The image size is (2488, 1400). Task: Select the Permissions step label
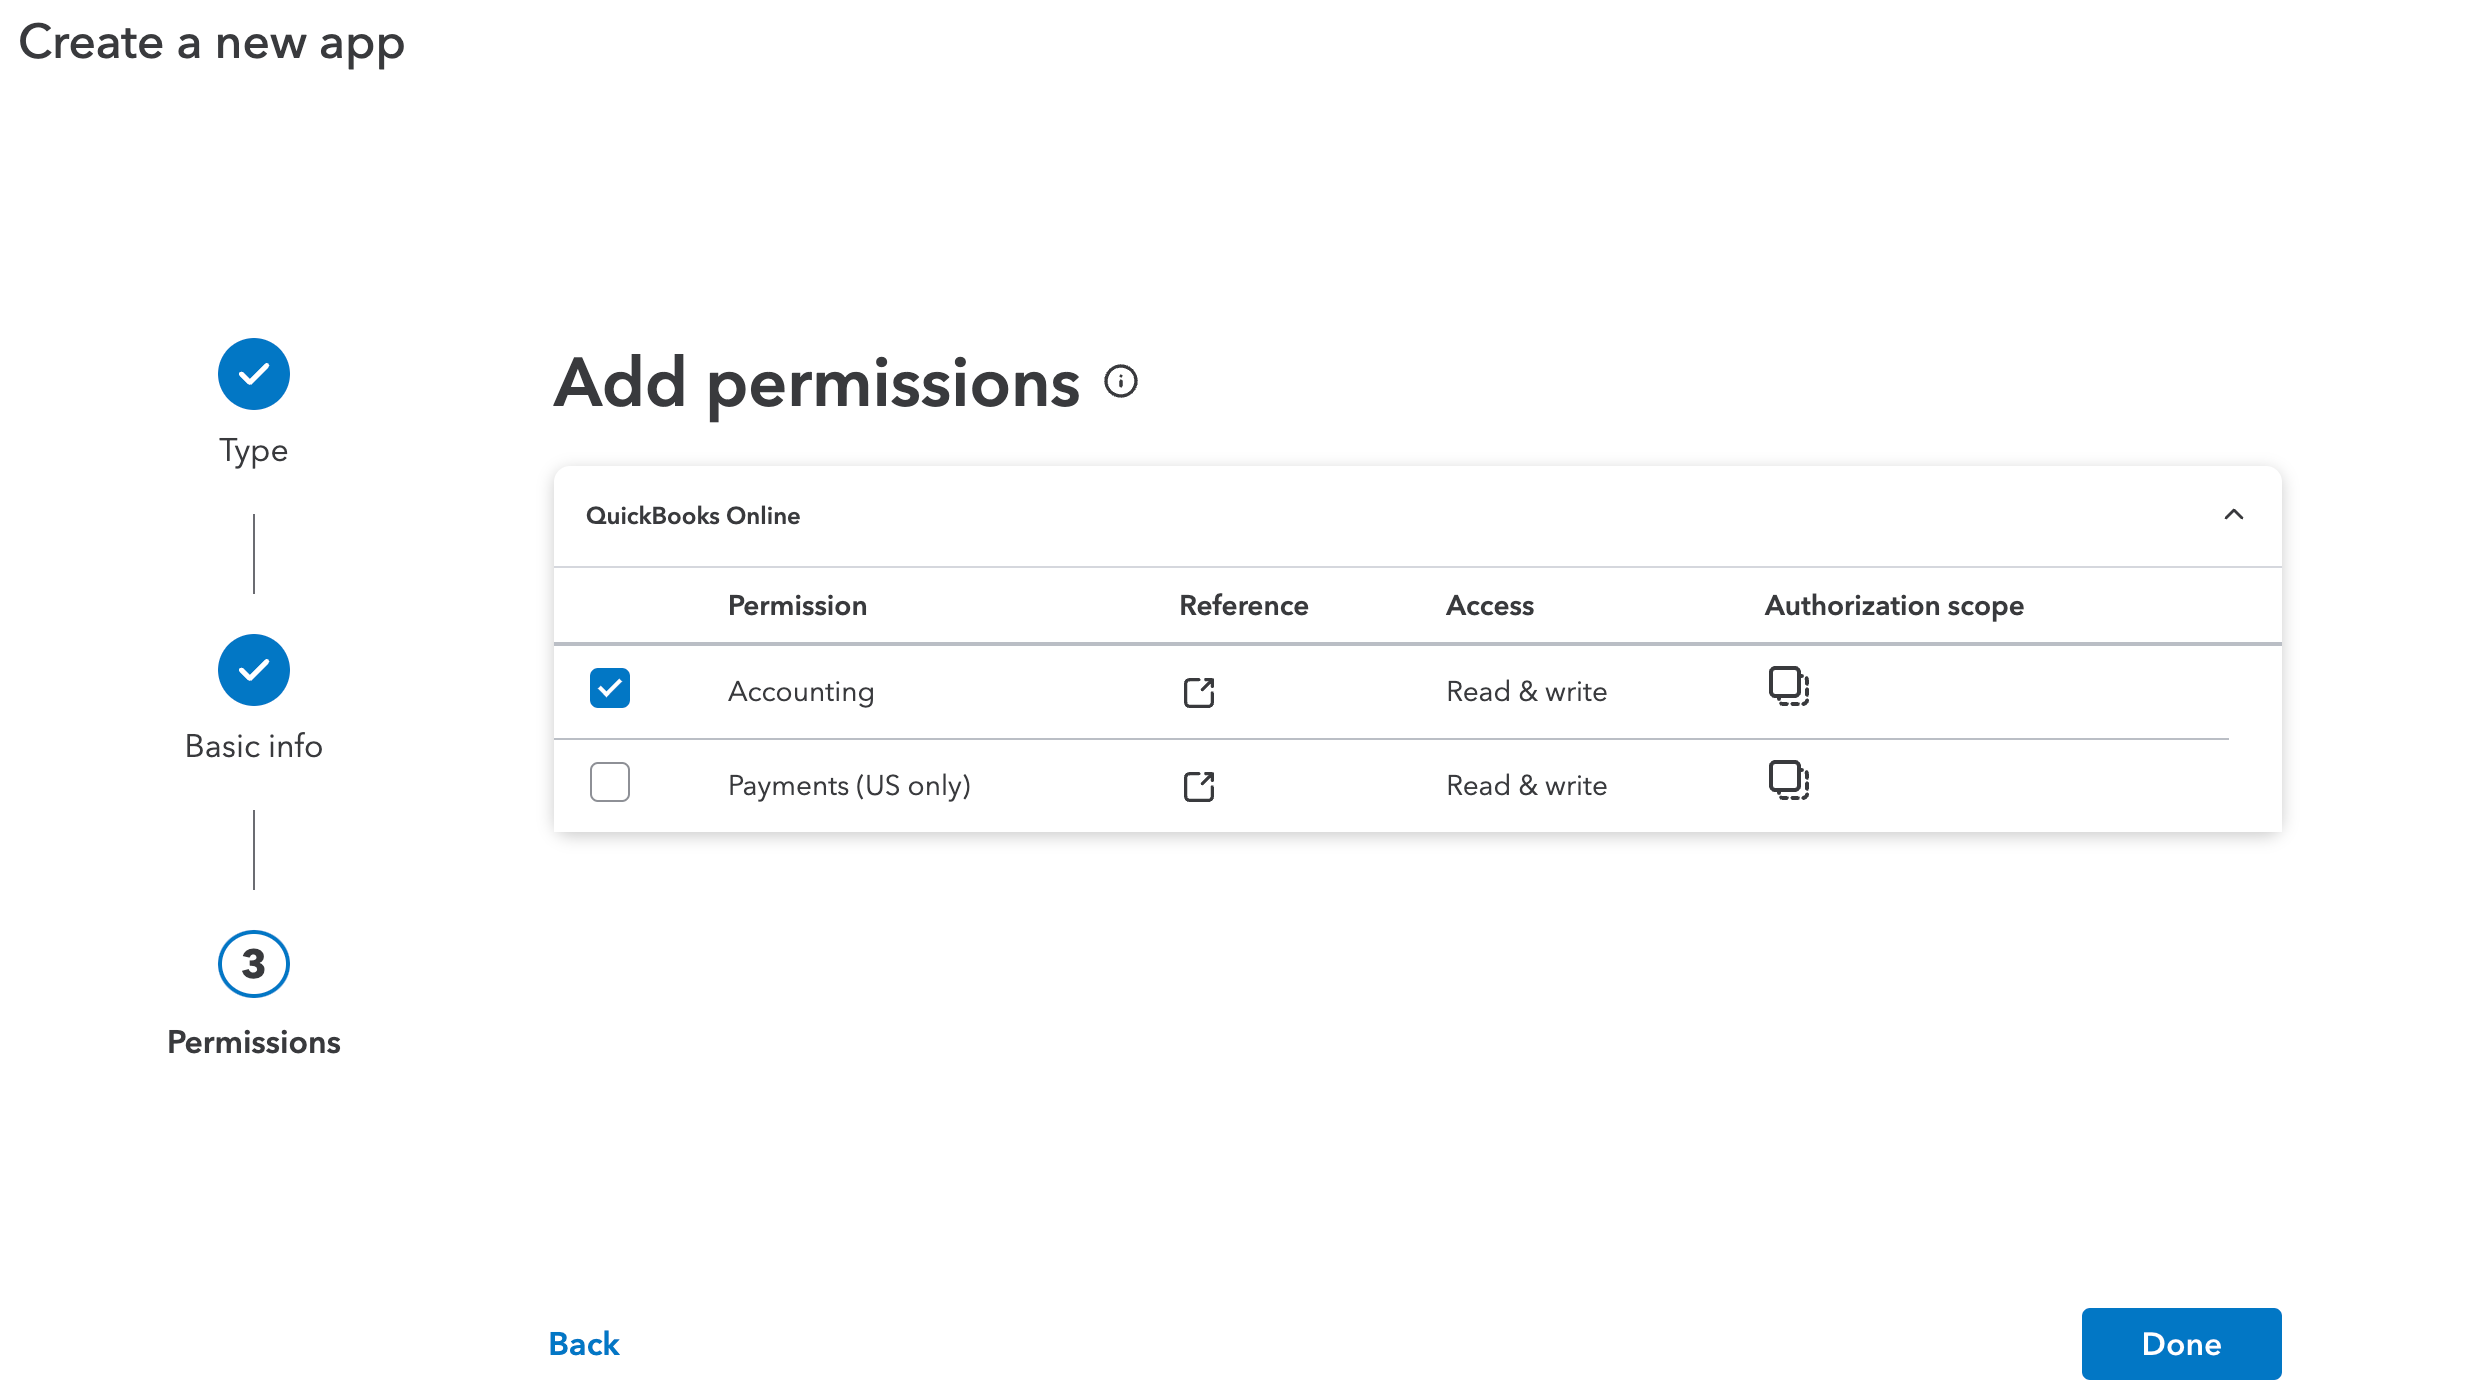coord(254,1042)
